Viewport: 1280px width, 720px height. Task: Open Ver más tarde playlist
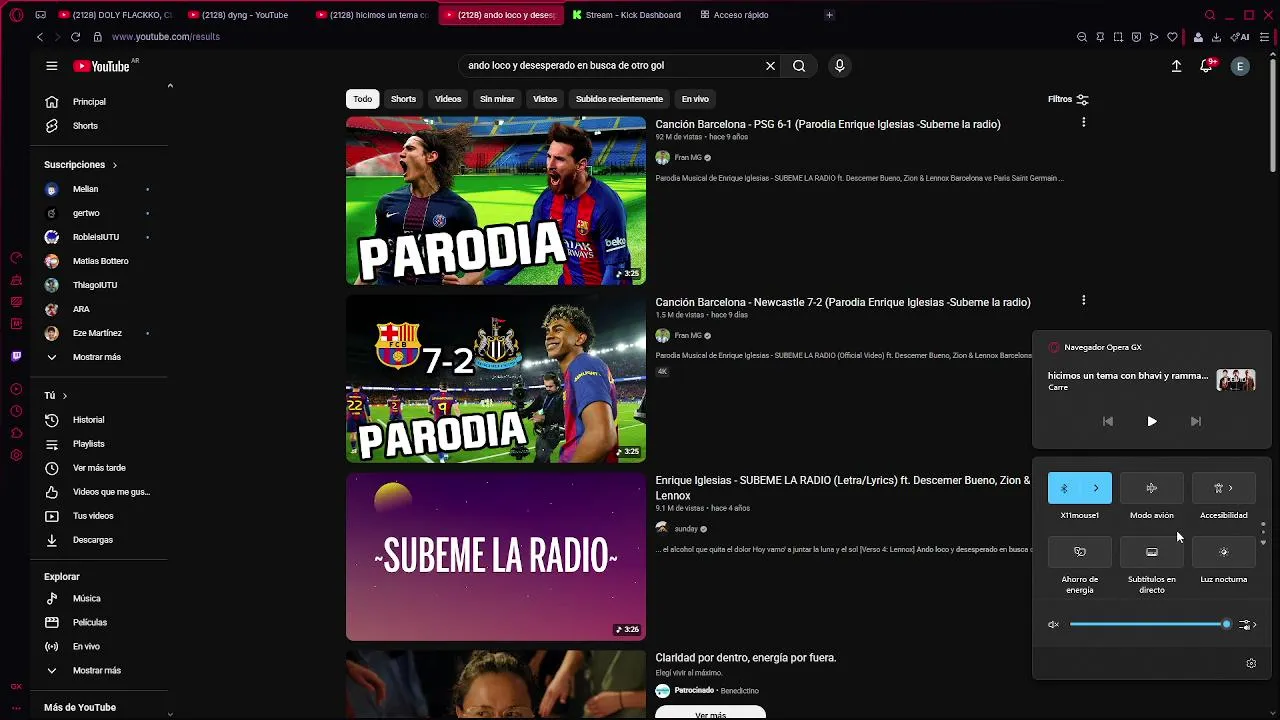pyautogui.click(x=100, y=468)
